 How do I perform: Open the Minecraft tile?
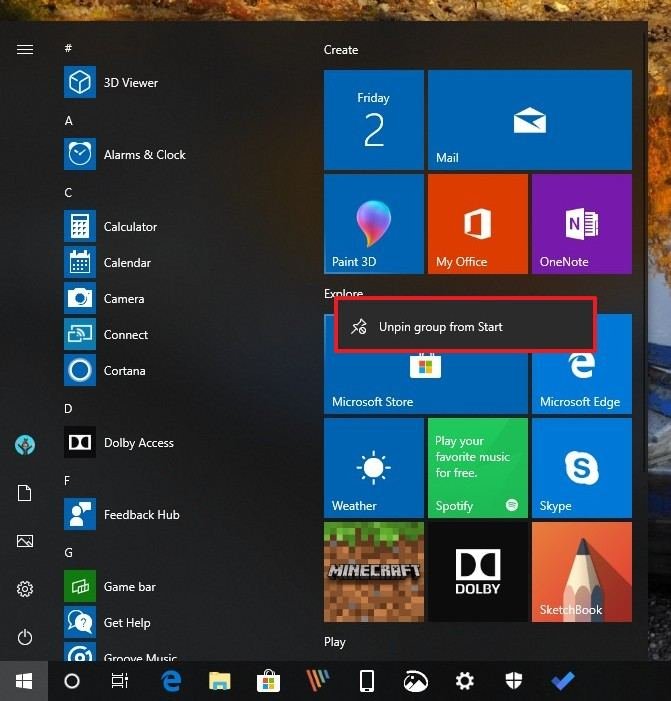(374, 572)
